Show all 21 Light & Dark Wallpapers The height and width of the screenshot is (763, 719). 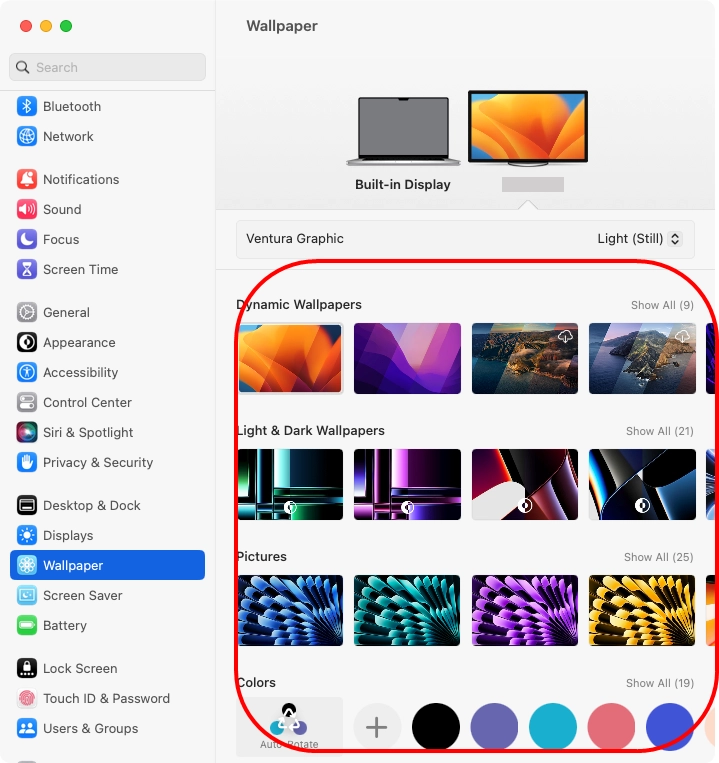pos(660,431)
